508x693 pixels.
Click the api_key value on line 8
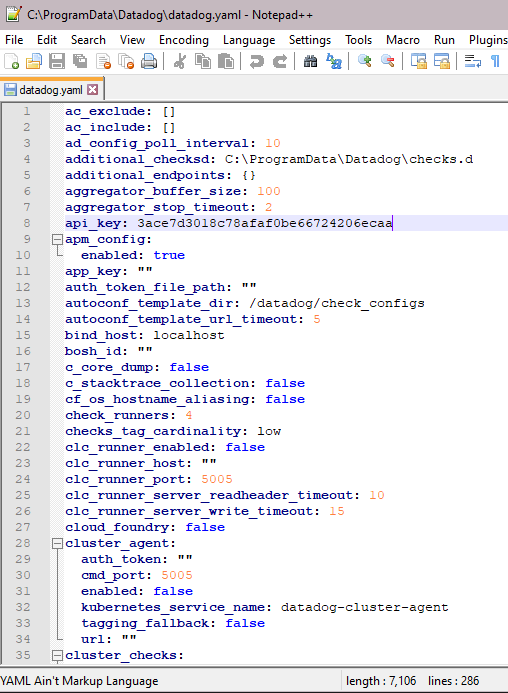[264, 223]
